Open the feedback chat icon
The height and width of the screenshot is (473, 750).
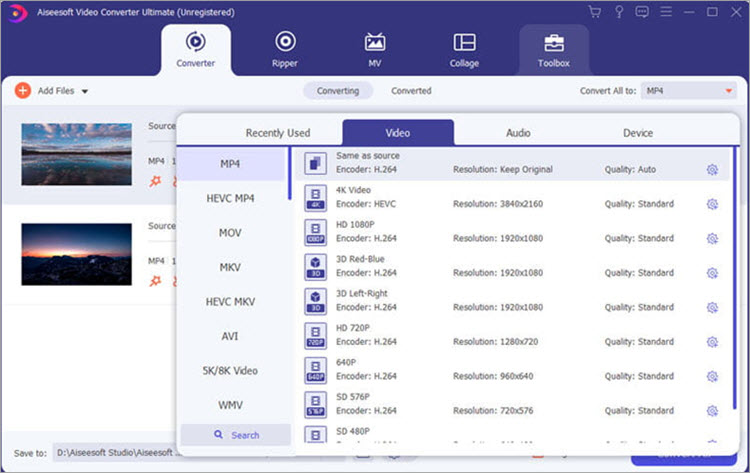point(642,12)
